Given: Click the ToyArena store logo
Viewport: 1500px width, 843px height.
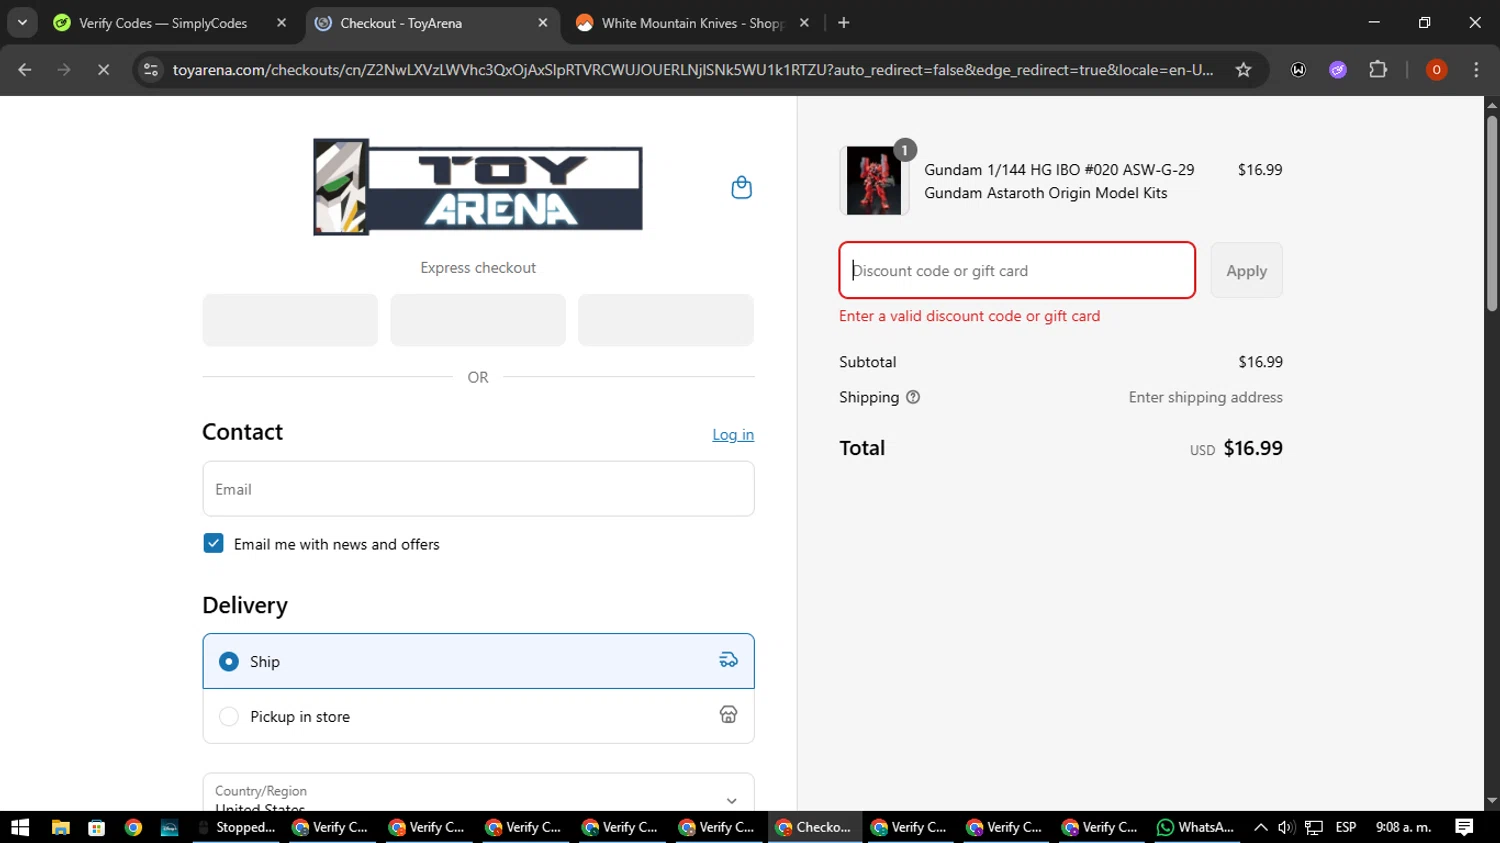Looking at the screenshot, I should (x=478, y=187).
